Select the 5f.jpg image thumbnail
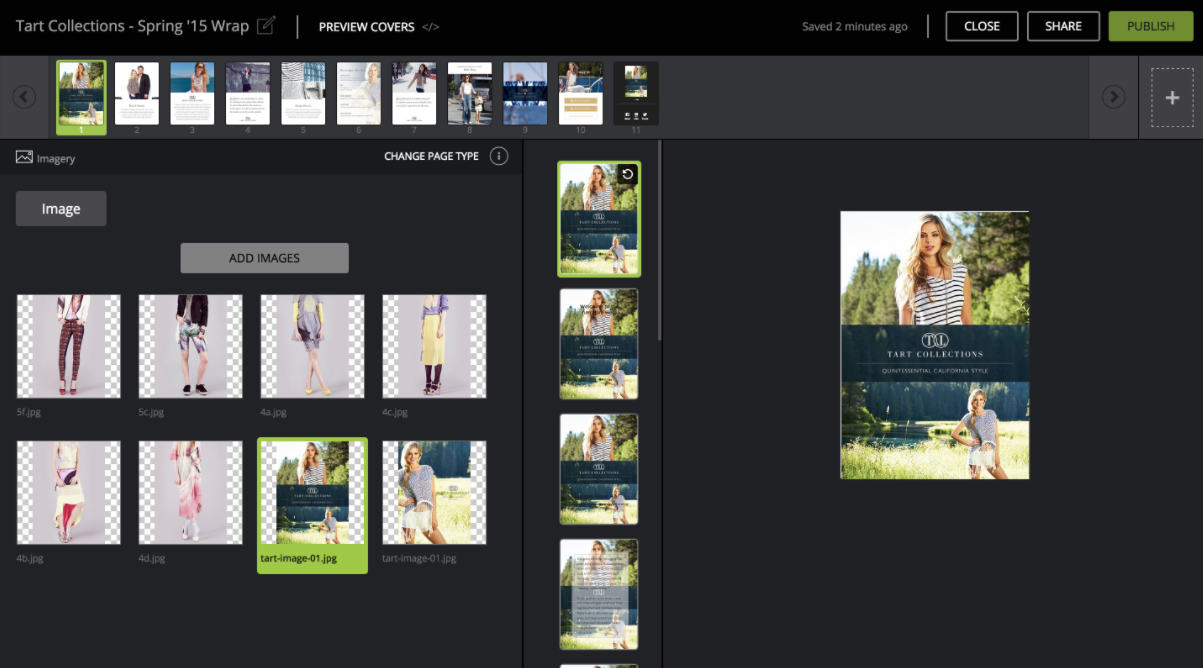The width and height of the screenshot is (1203, 668). click(69, 346)
